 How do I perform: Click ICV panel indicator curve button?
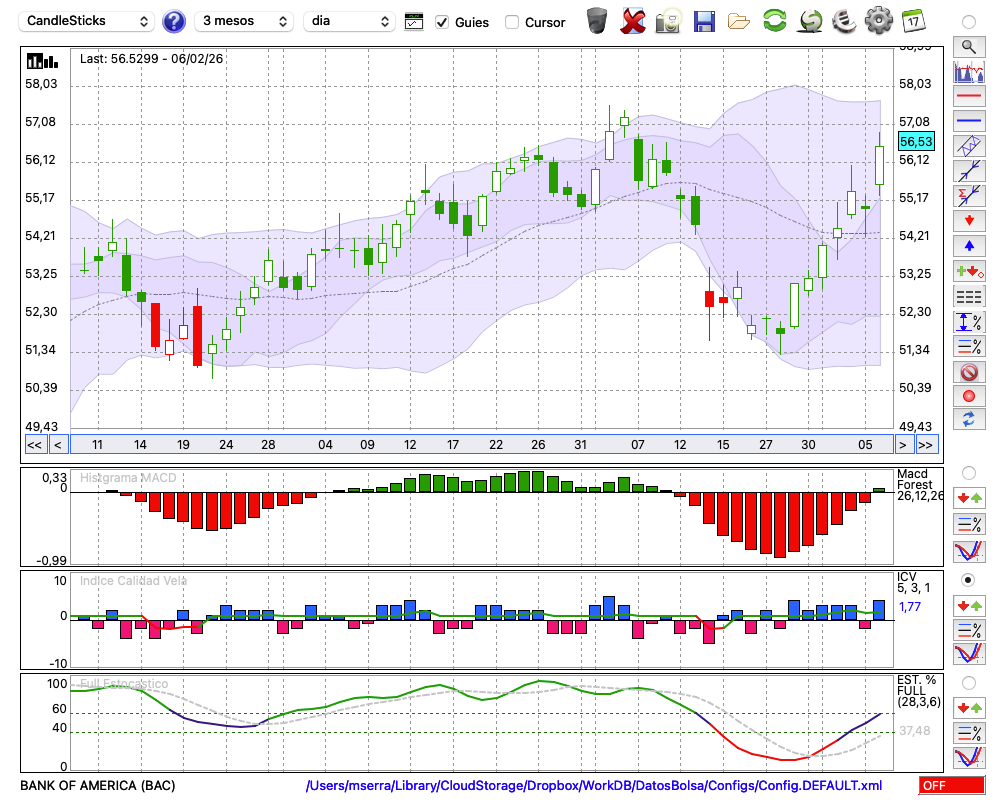[969, 654]
